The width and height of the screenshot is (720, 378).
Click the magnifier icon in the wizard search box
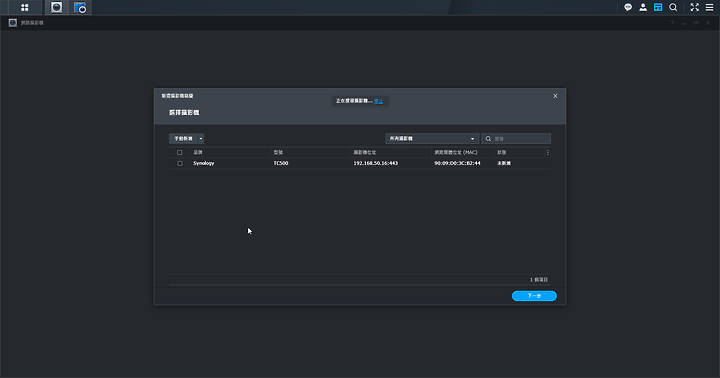tap(488, 139)
